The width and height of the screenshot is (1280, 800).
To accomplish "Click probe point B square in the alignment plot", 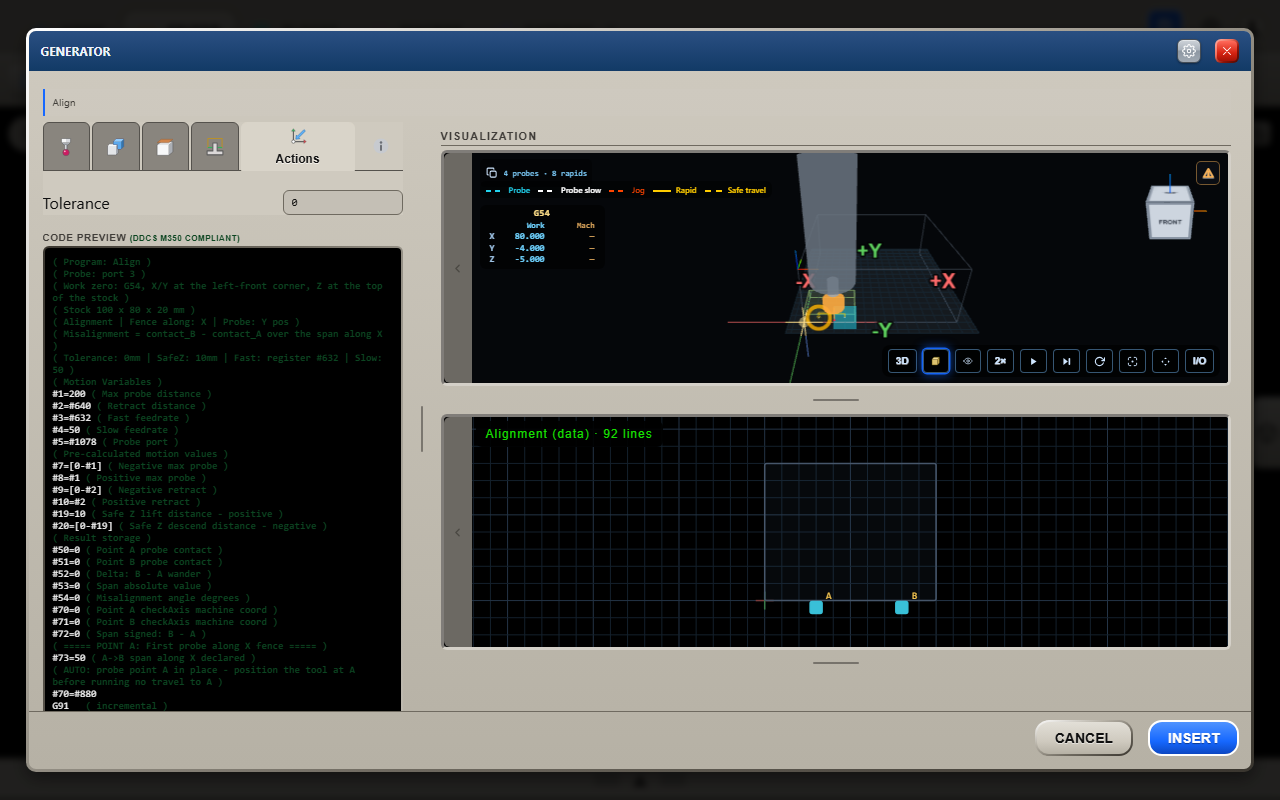I will click(902, 607).
